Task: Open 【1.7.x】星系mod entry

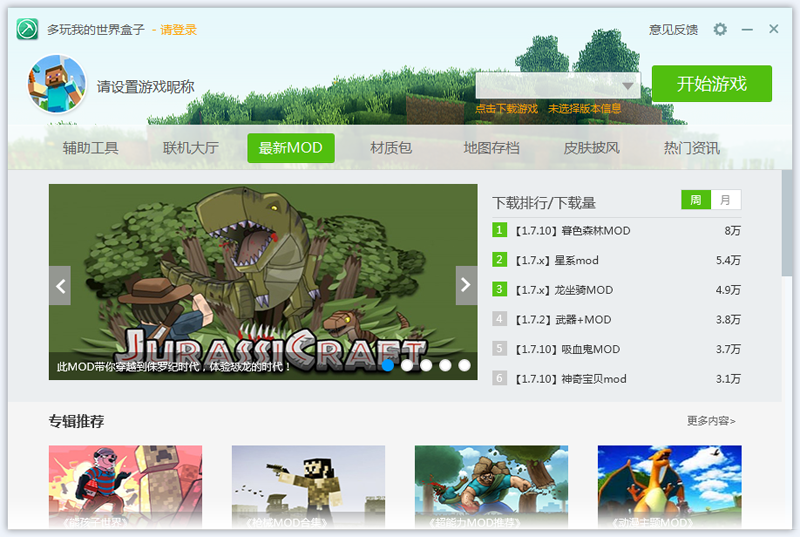Action: point(556,260)
